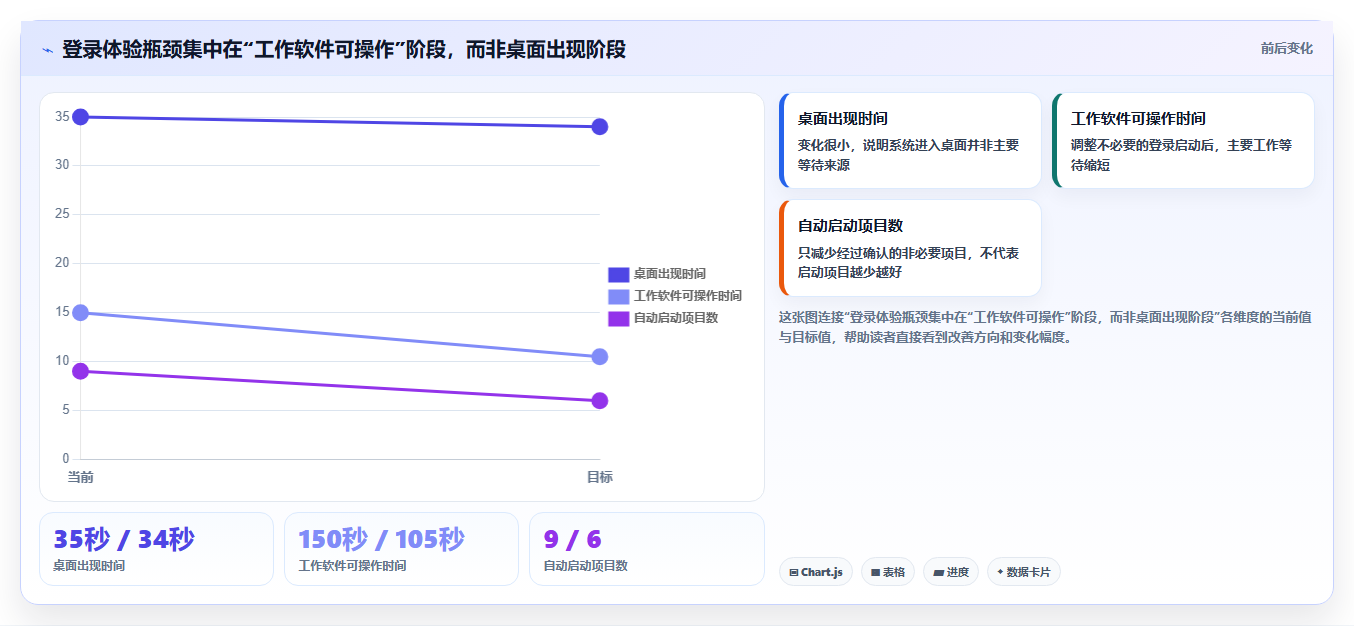Select the 自动启动项目数 point at 当前

click(81, 371)
